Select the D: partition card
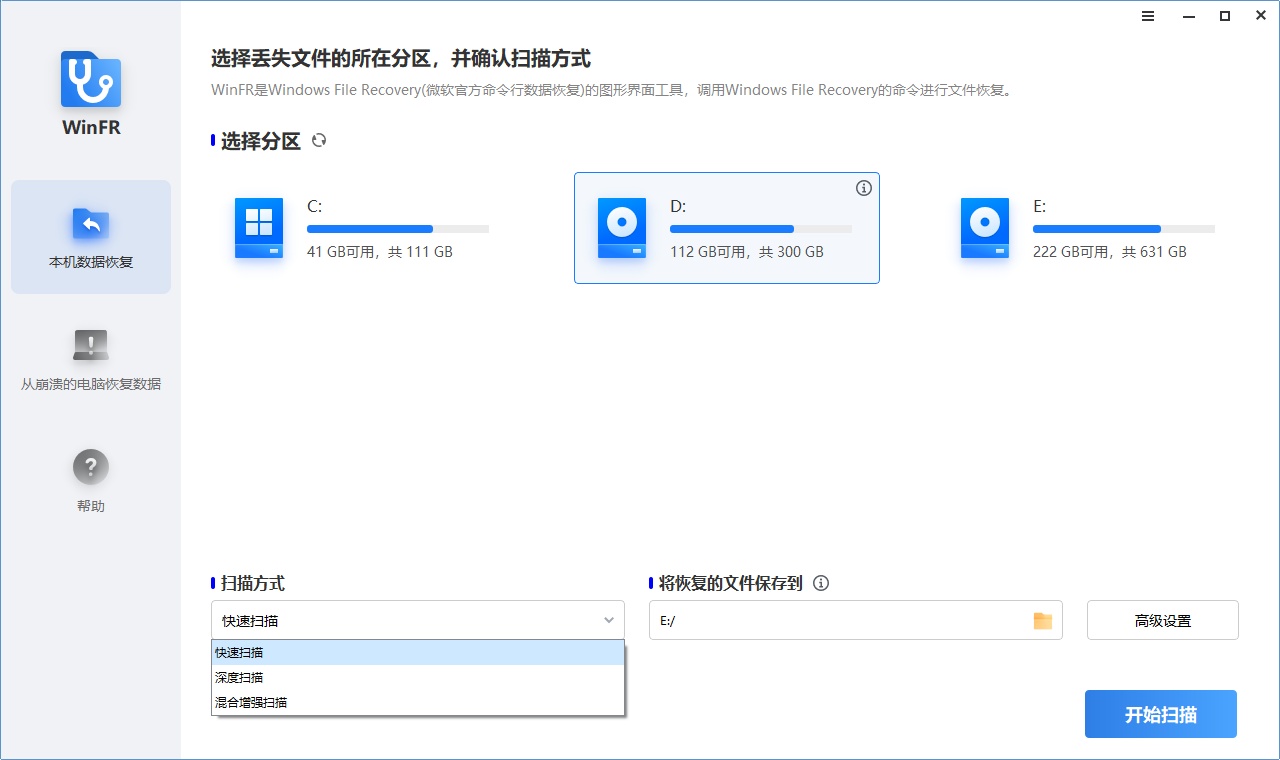The height and width of the screenshot is (760, 1280). (x=727, y=228)
